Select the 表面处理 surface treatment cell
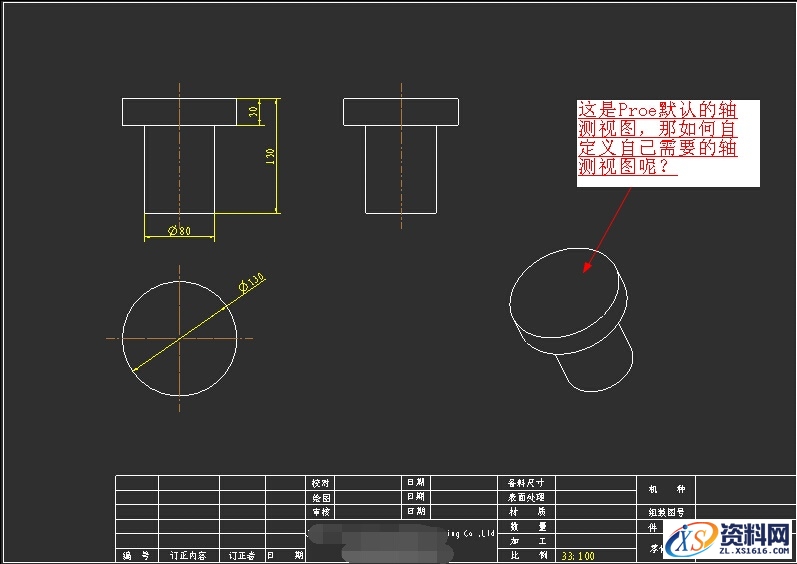The height and width of the screenshot is (564, 797). tap(527, 497)
